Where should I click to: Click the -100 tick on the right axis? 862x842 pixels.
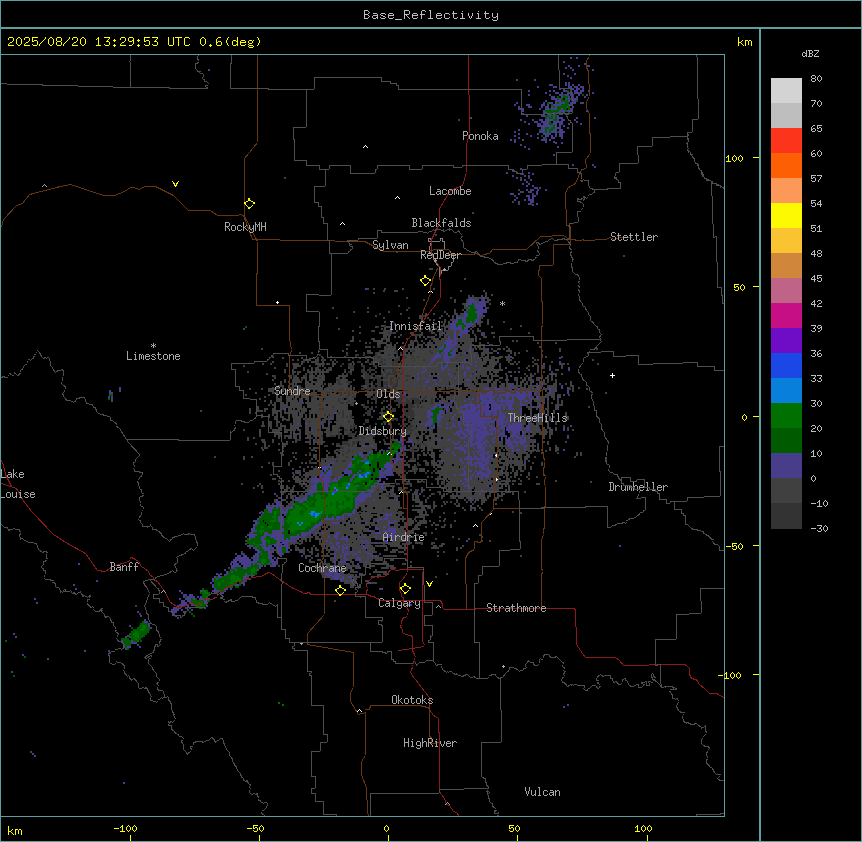pyautogui.click(x=731, y=675)
